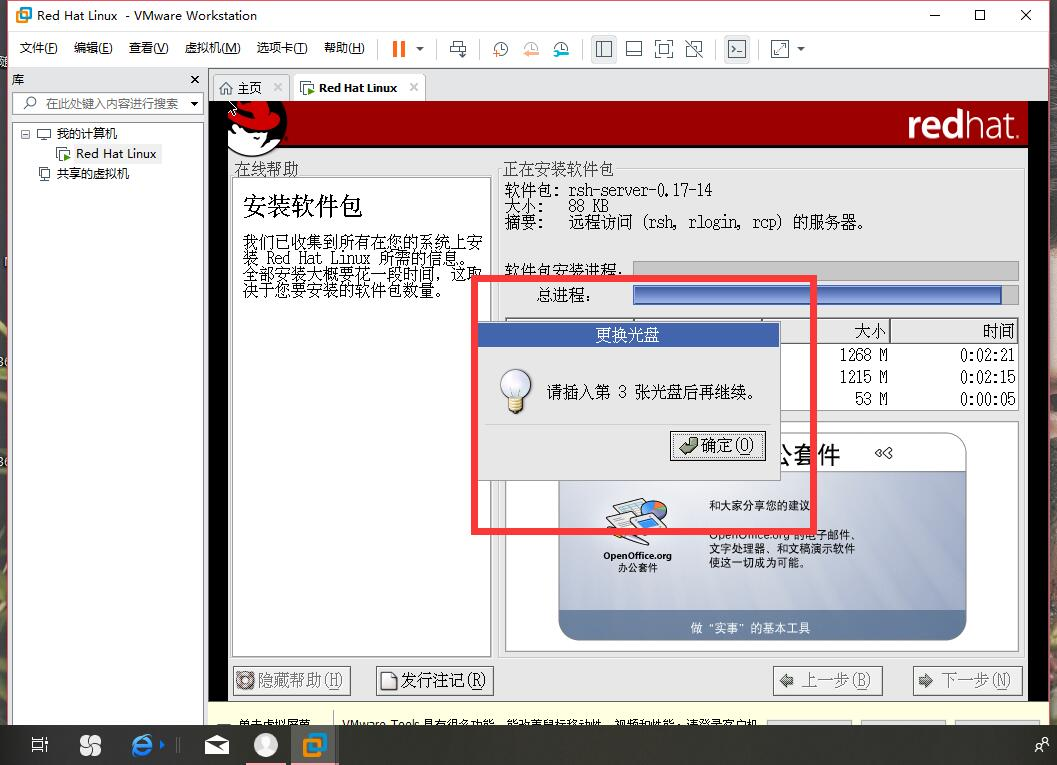Open the Mail app on the taskbar
The image size is (1057, 765).
tap(216, 745)
